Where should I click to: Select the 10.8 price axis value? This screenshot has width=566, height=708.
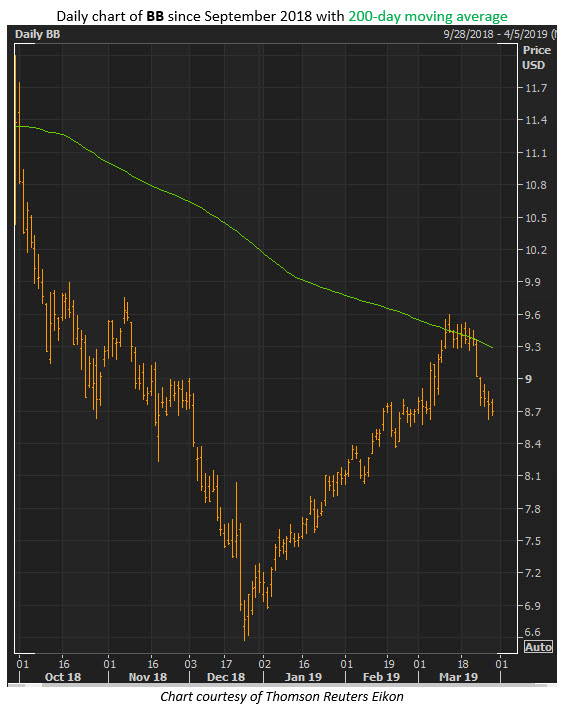pyautogui.click(x=536, y=185)
